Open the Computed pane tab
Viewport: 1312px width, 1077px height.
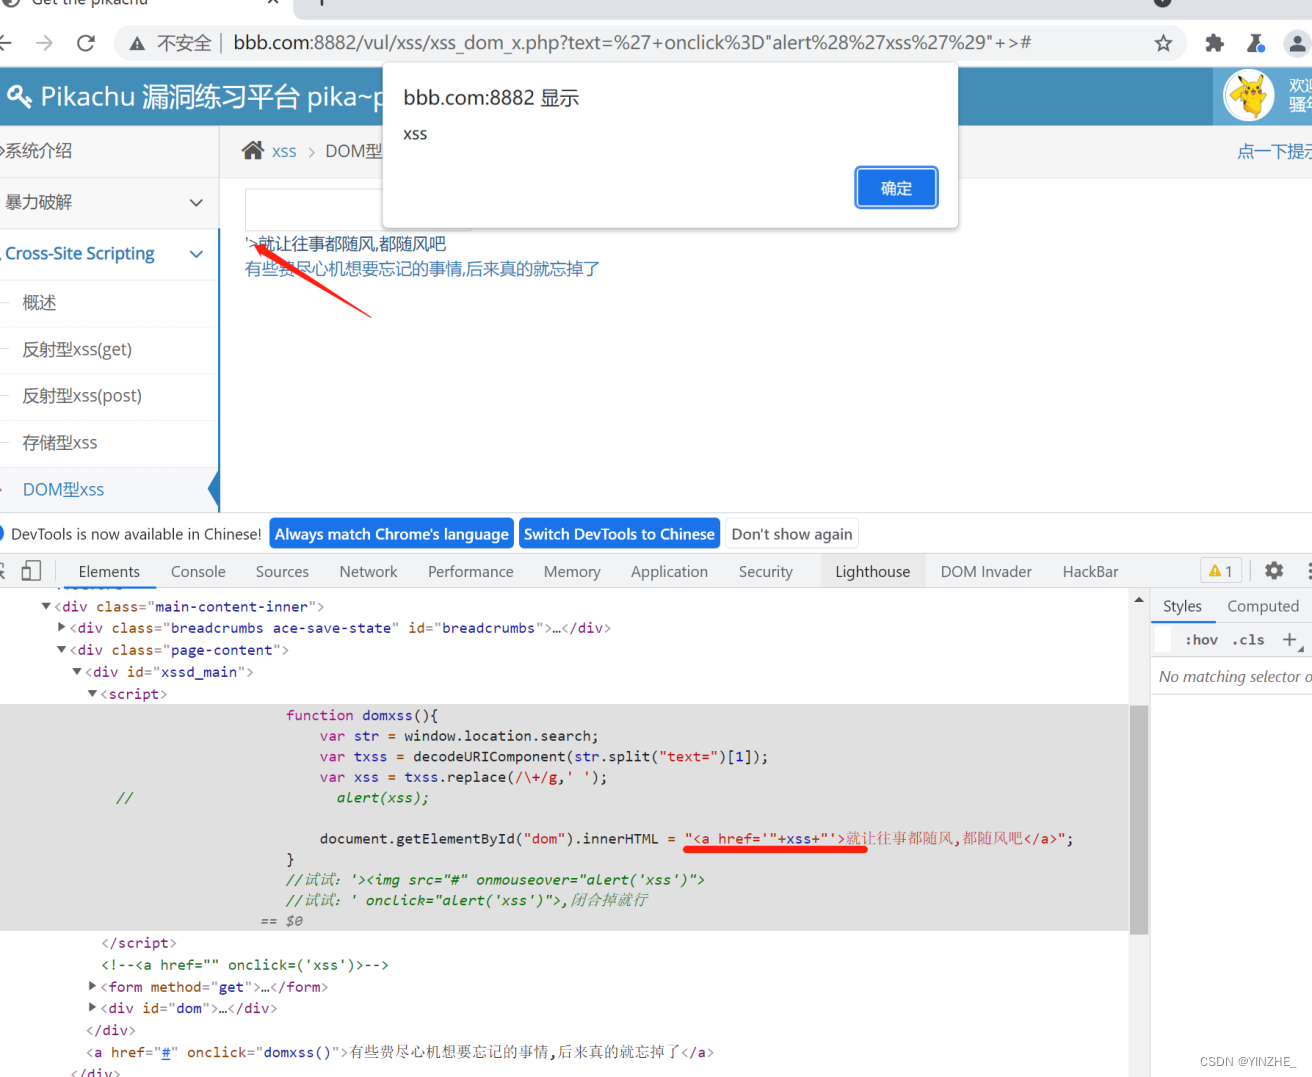click(x=1263, y=606)
